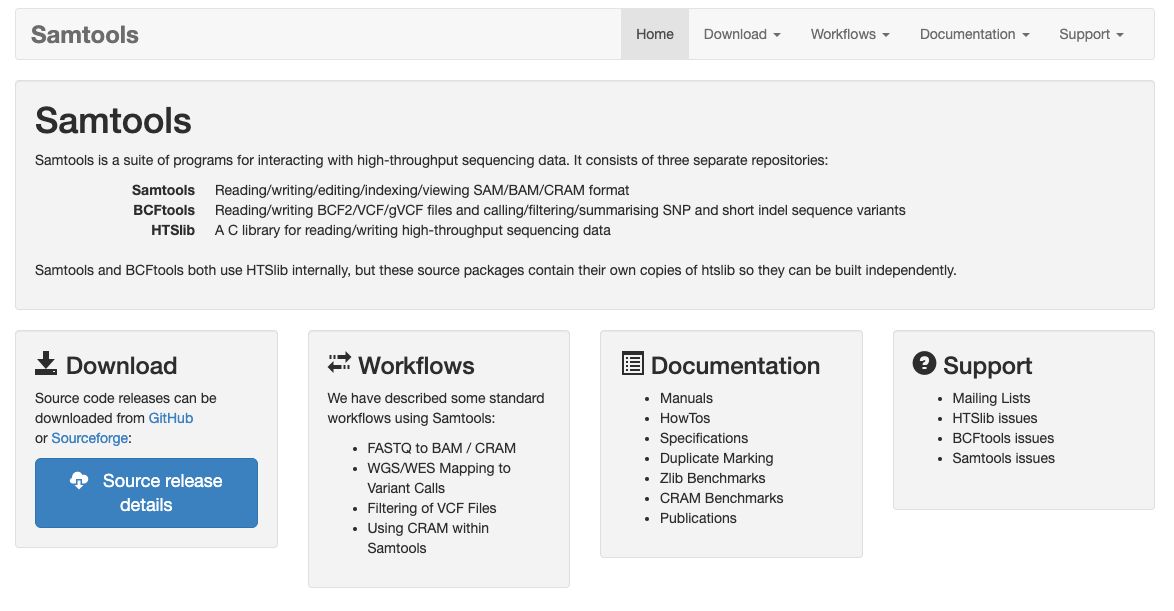Screen dimensions: 1174x611
Task: Open WGS/WES Mapping to Variant Calls
Action: pos(439,478)
